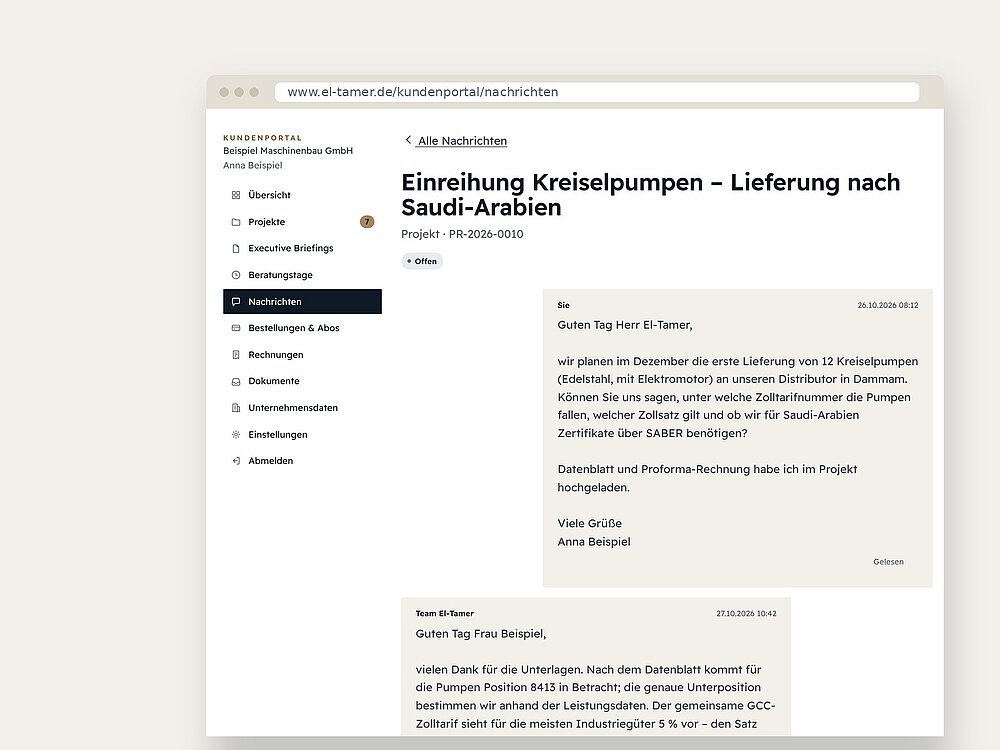Click the back chevron beside Alle Nachrichten
This screenshot has height=750, width=1000.
tap(408, 140)
